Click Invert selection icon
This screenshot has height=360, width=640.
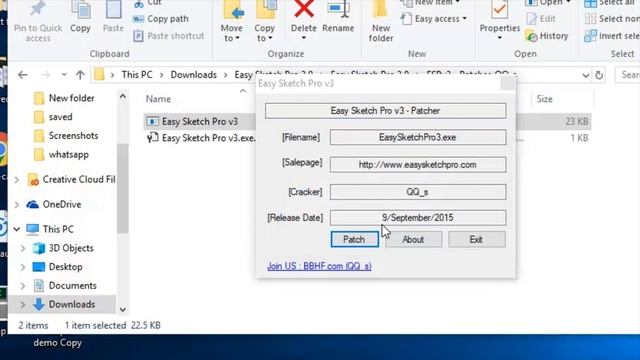[590, 36]
